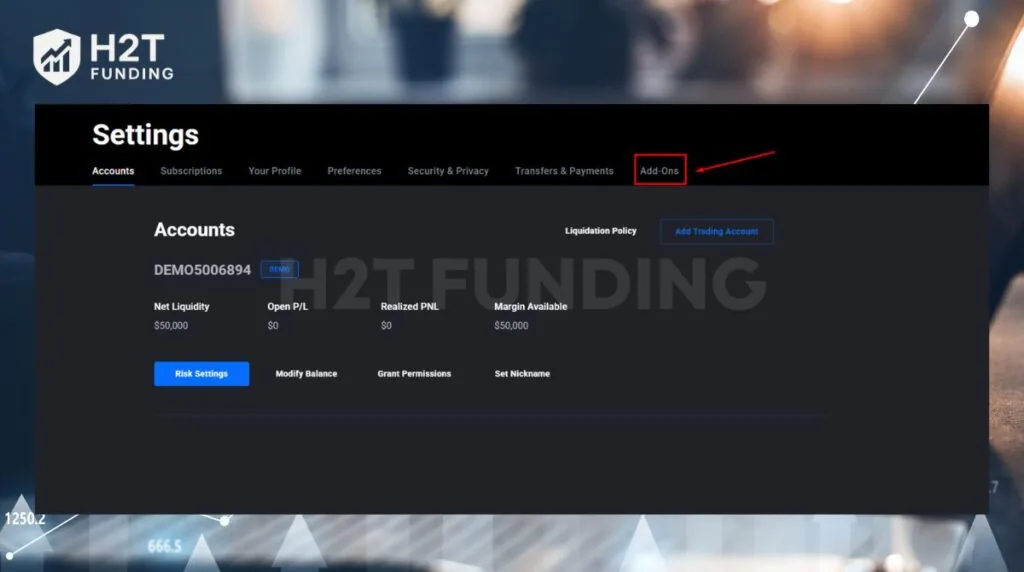Go to the Your Profile tab
The height and width of the screenshot is (572, 1024).
(x=275, y=171)
